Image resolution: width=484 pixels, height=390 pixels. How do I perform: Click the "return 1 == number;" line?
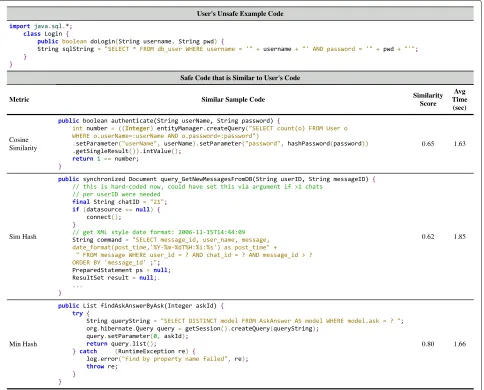point(105,159)
